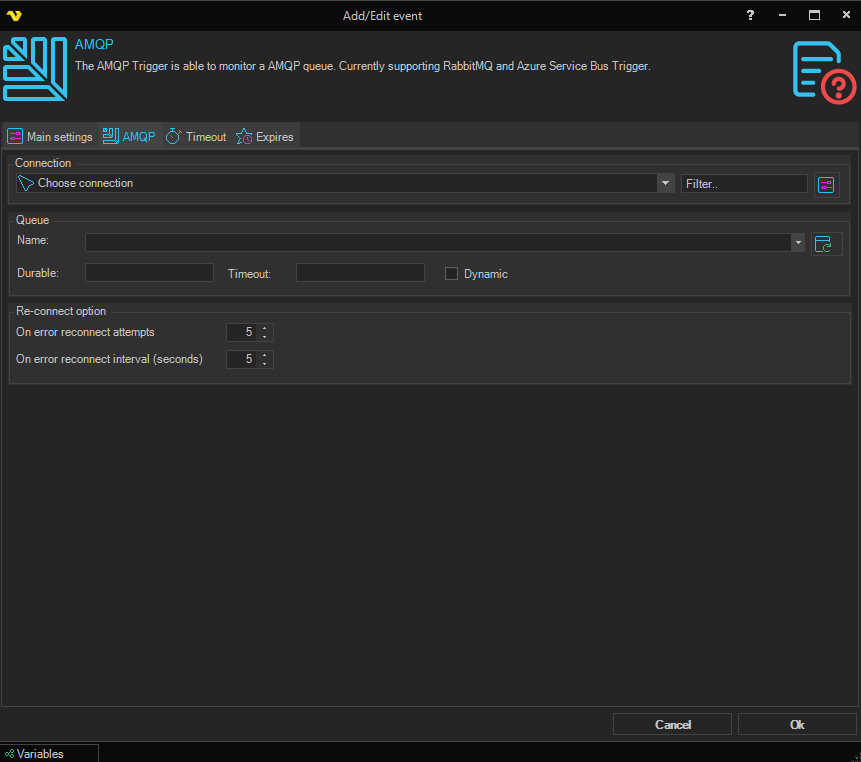Click the Durable input field
861x762 pixels.
tap(149, 273)
